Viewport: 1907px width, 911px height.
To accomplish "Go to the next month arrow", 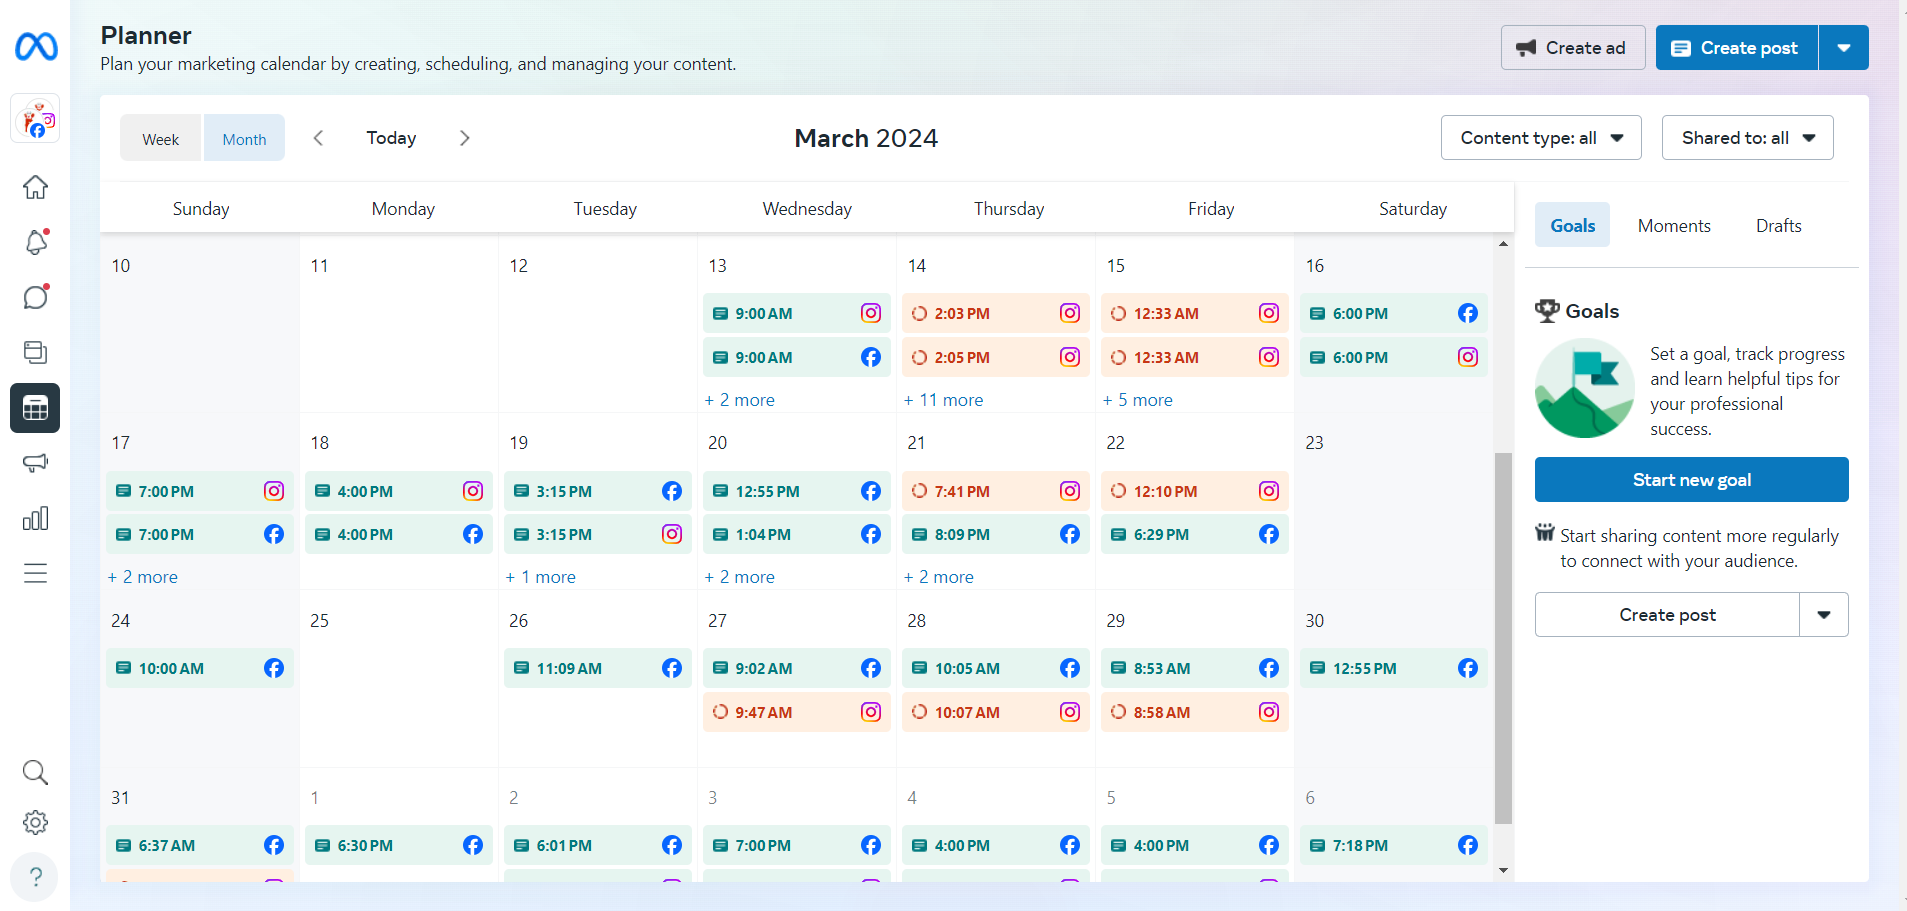I will click(x=464, y=138).
